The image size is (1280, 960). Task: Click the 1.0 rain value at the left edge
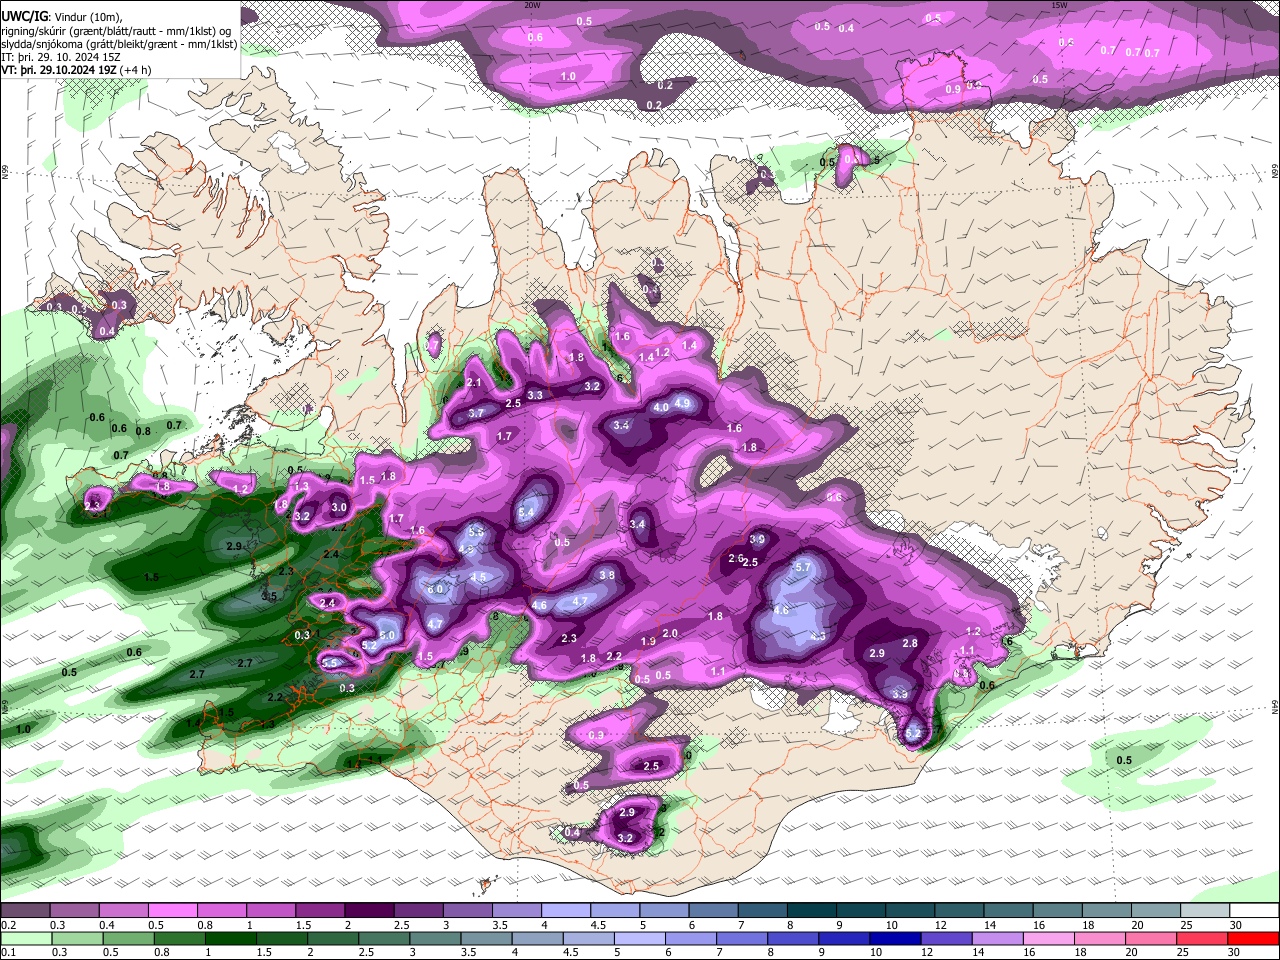point(23,729)
